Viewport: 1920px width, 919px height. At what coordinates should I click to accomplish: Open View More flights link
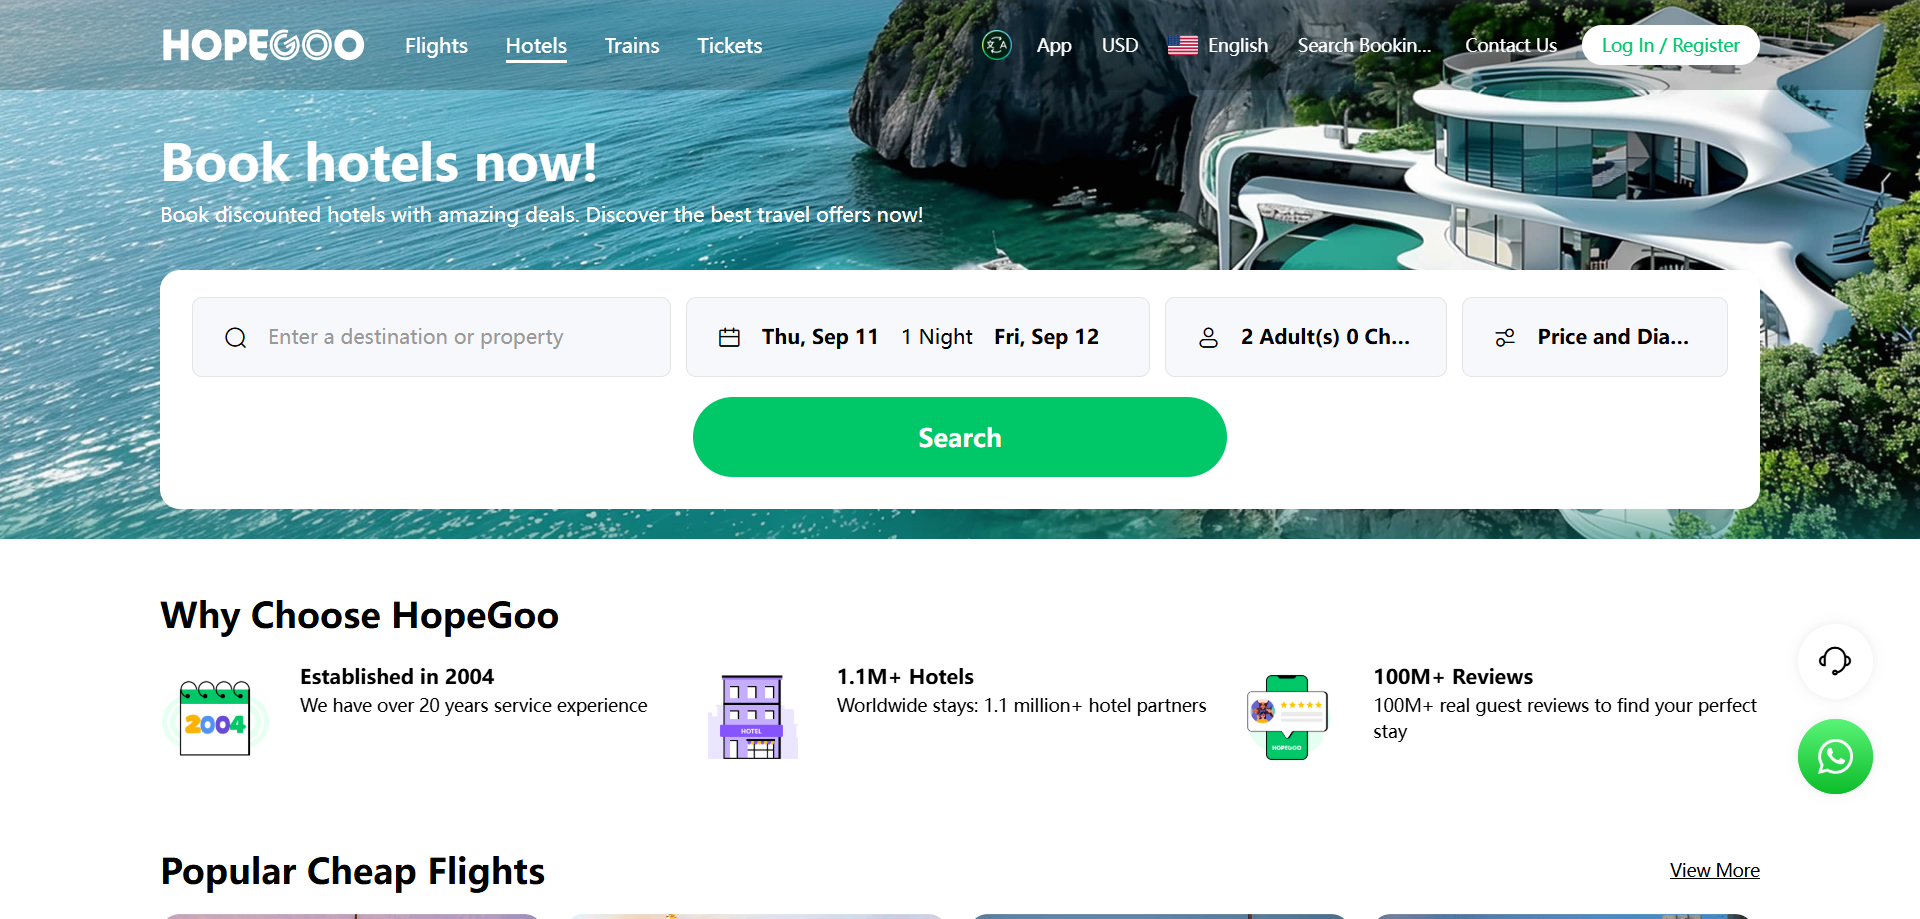click(1714, 870)
